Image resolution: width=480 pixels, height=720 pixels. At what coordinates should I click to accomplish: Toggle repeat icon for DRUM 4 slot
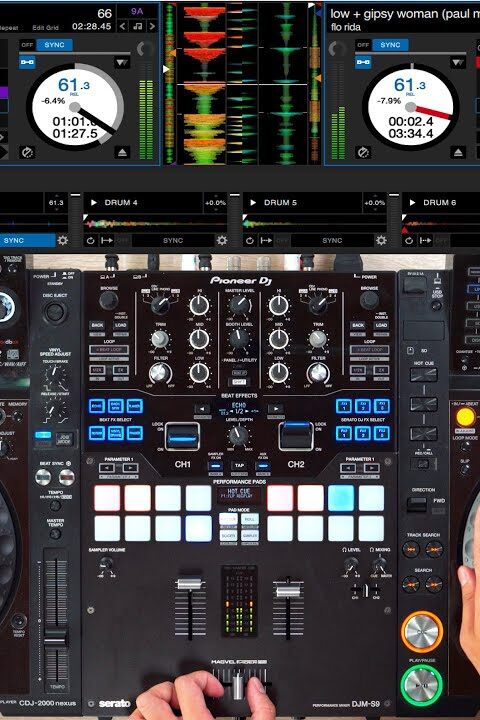[90, 240]
